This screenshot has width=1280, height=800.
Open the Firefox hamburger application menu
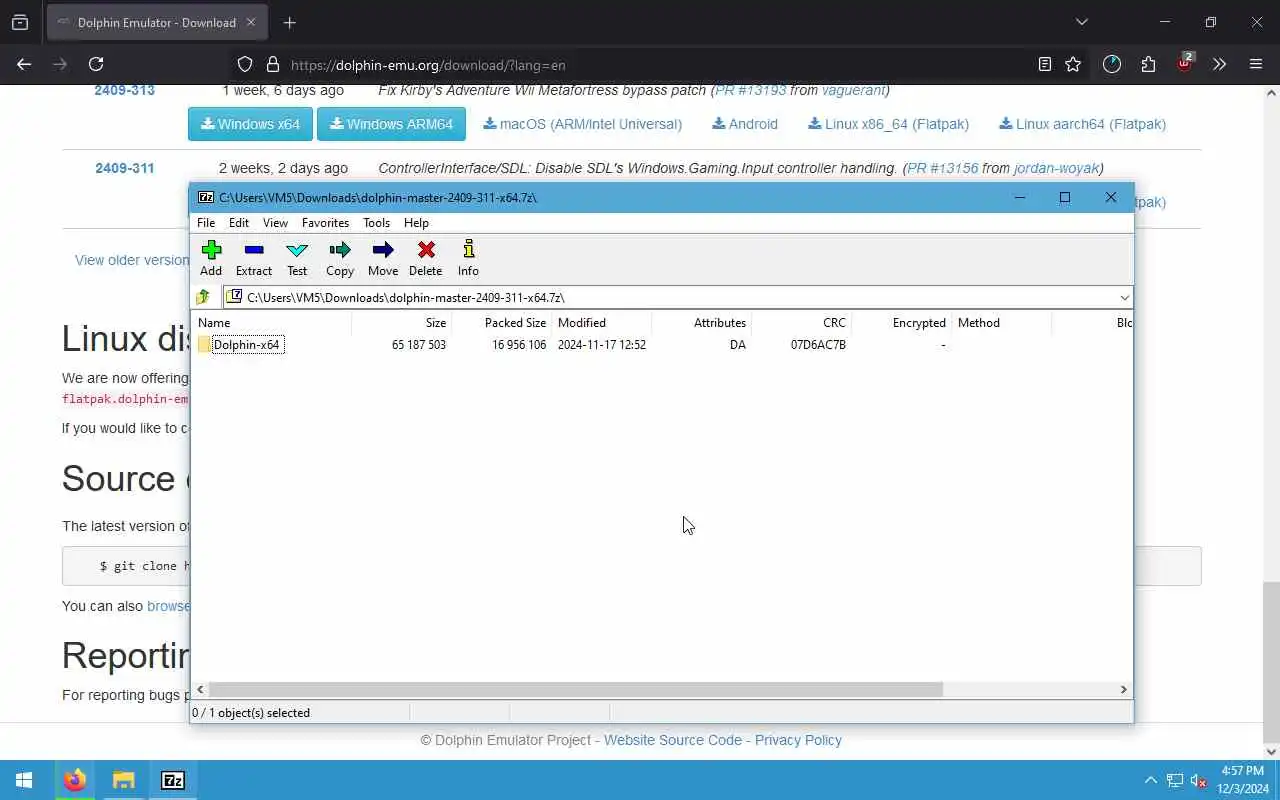1256,64
